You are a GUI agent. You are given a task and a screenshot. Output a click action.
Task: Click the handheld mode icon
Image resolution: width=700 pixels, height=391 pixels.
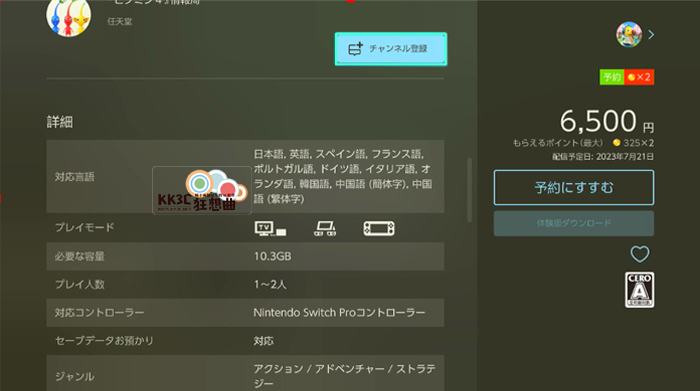379,229
